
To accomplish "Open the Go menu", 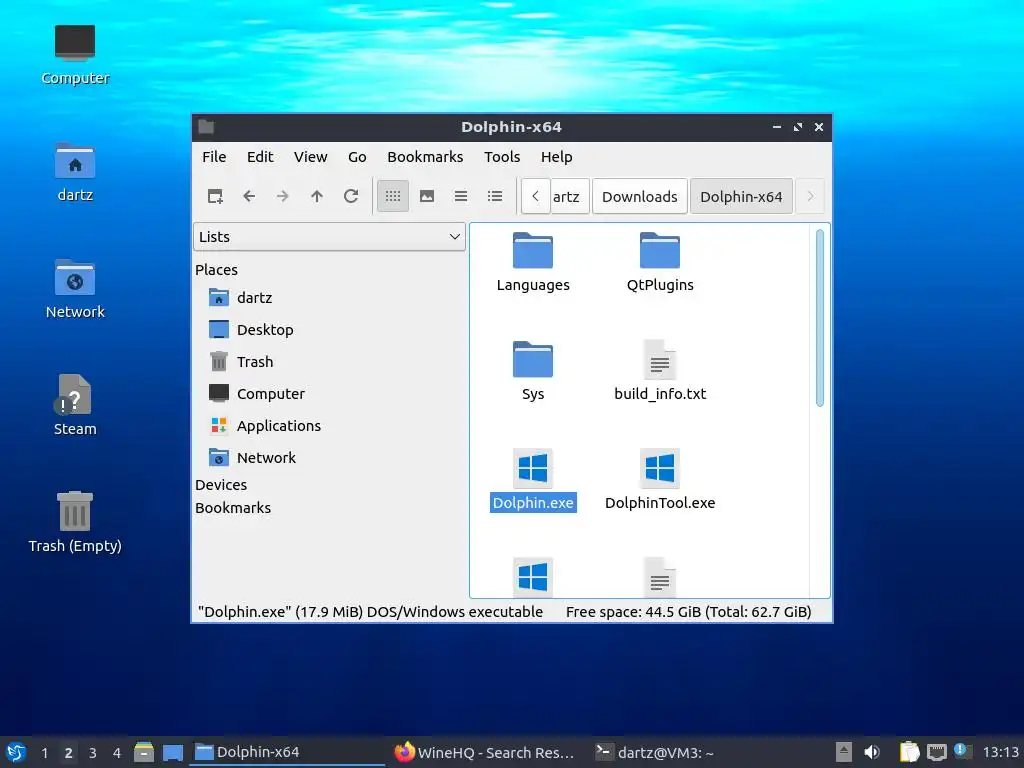I will [x=357, y=157].
